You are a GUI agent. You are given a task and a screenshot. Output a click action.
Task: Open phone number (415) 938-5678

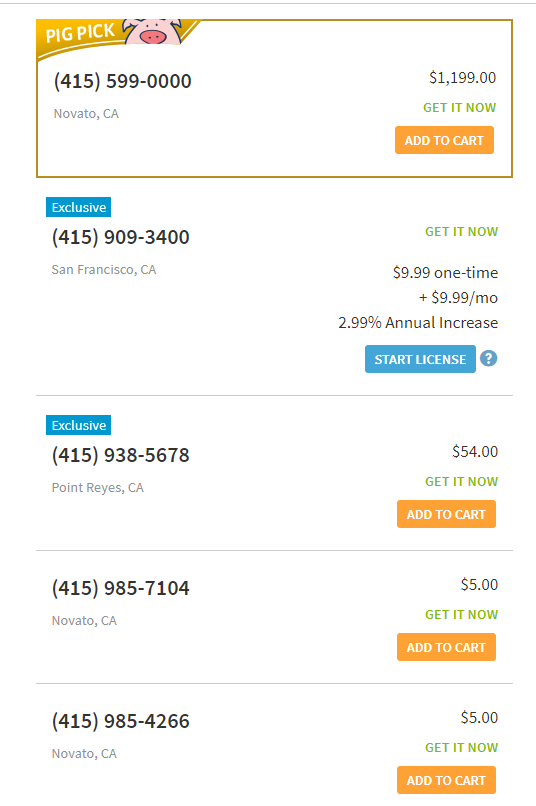point(121,455)
